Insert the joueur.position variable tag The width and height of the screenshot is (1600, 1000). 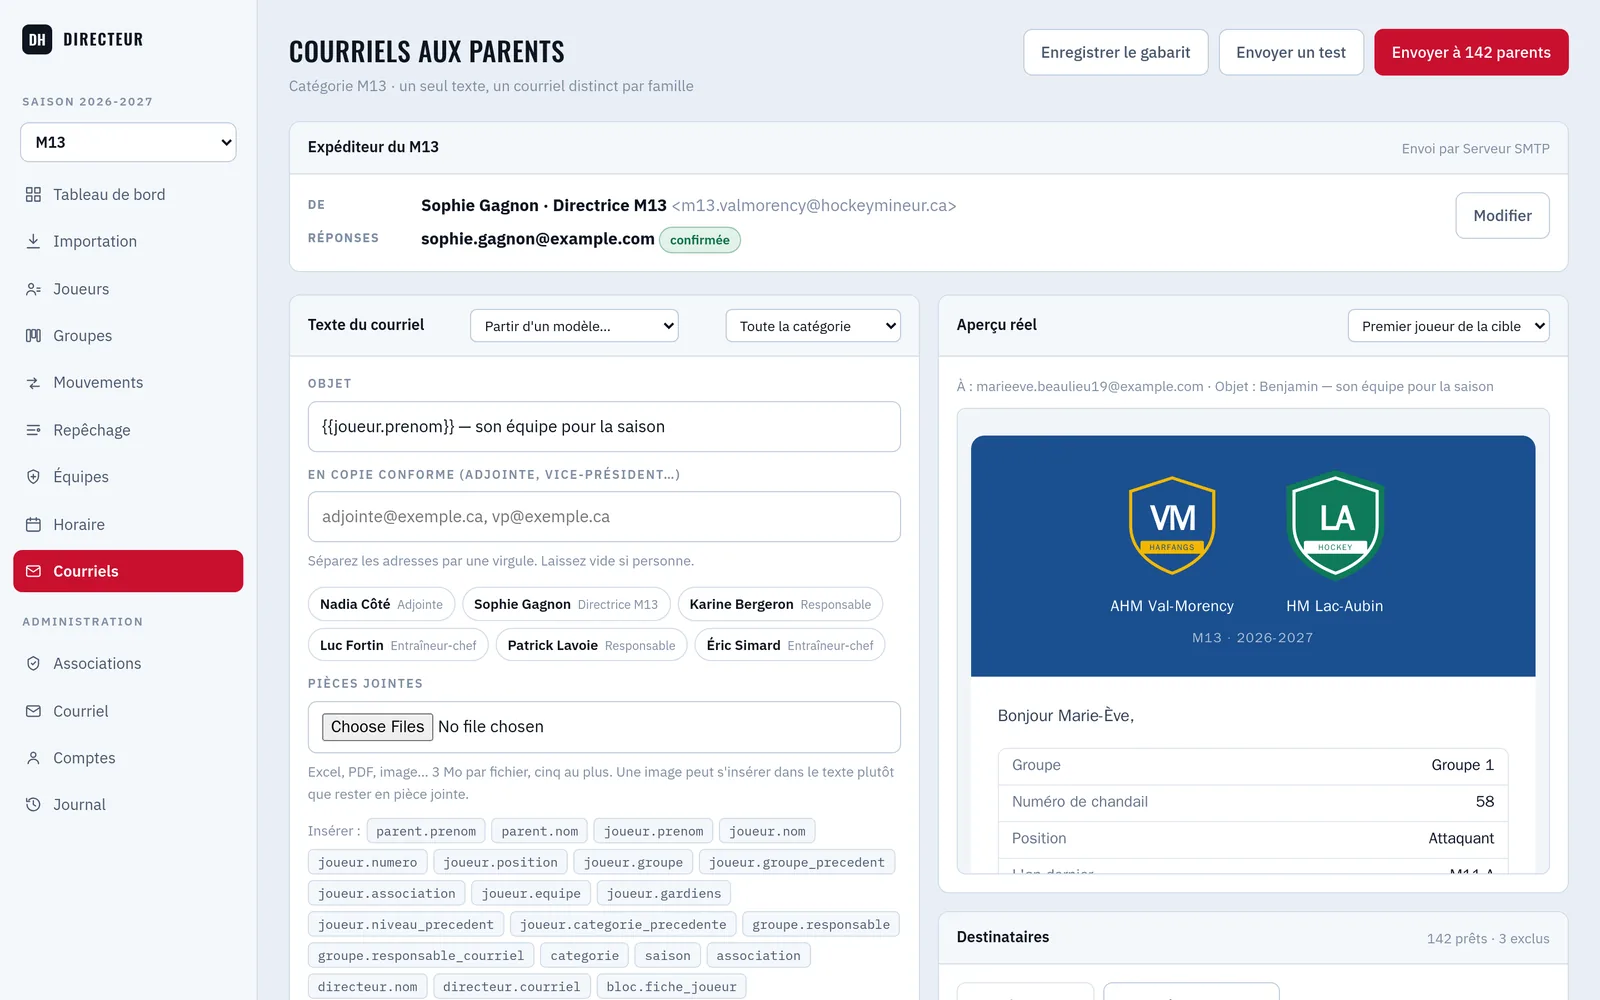[x=500, y=862]
